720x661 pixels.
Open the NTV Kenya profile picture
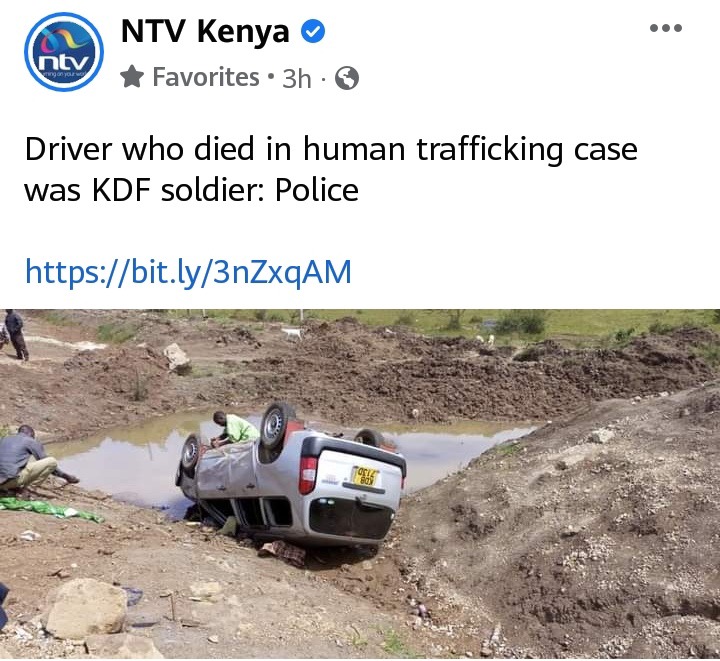tap(64, 51)
